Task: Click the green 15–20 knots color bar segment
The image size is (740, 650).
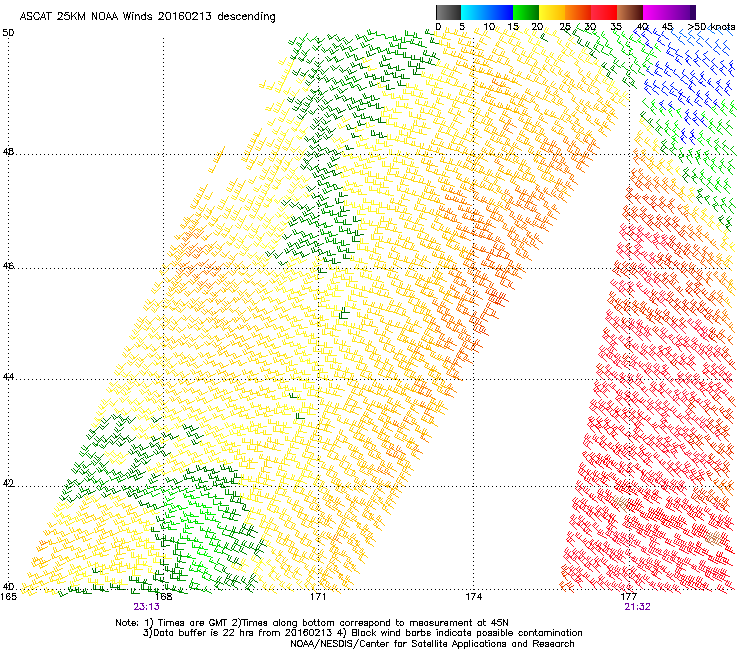Action: point(526,12)
